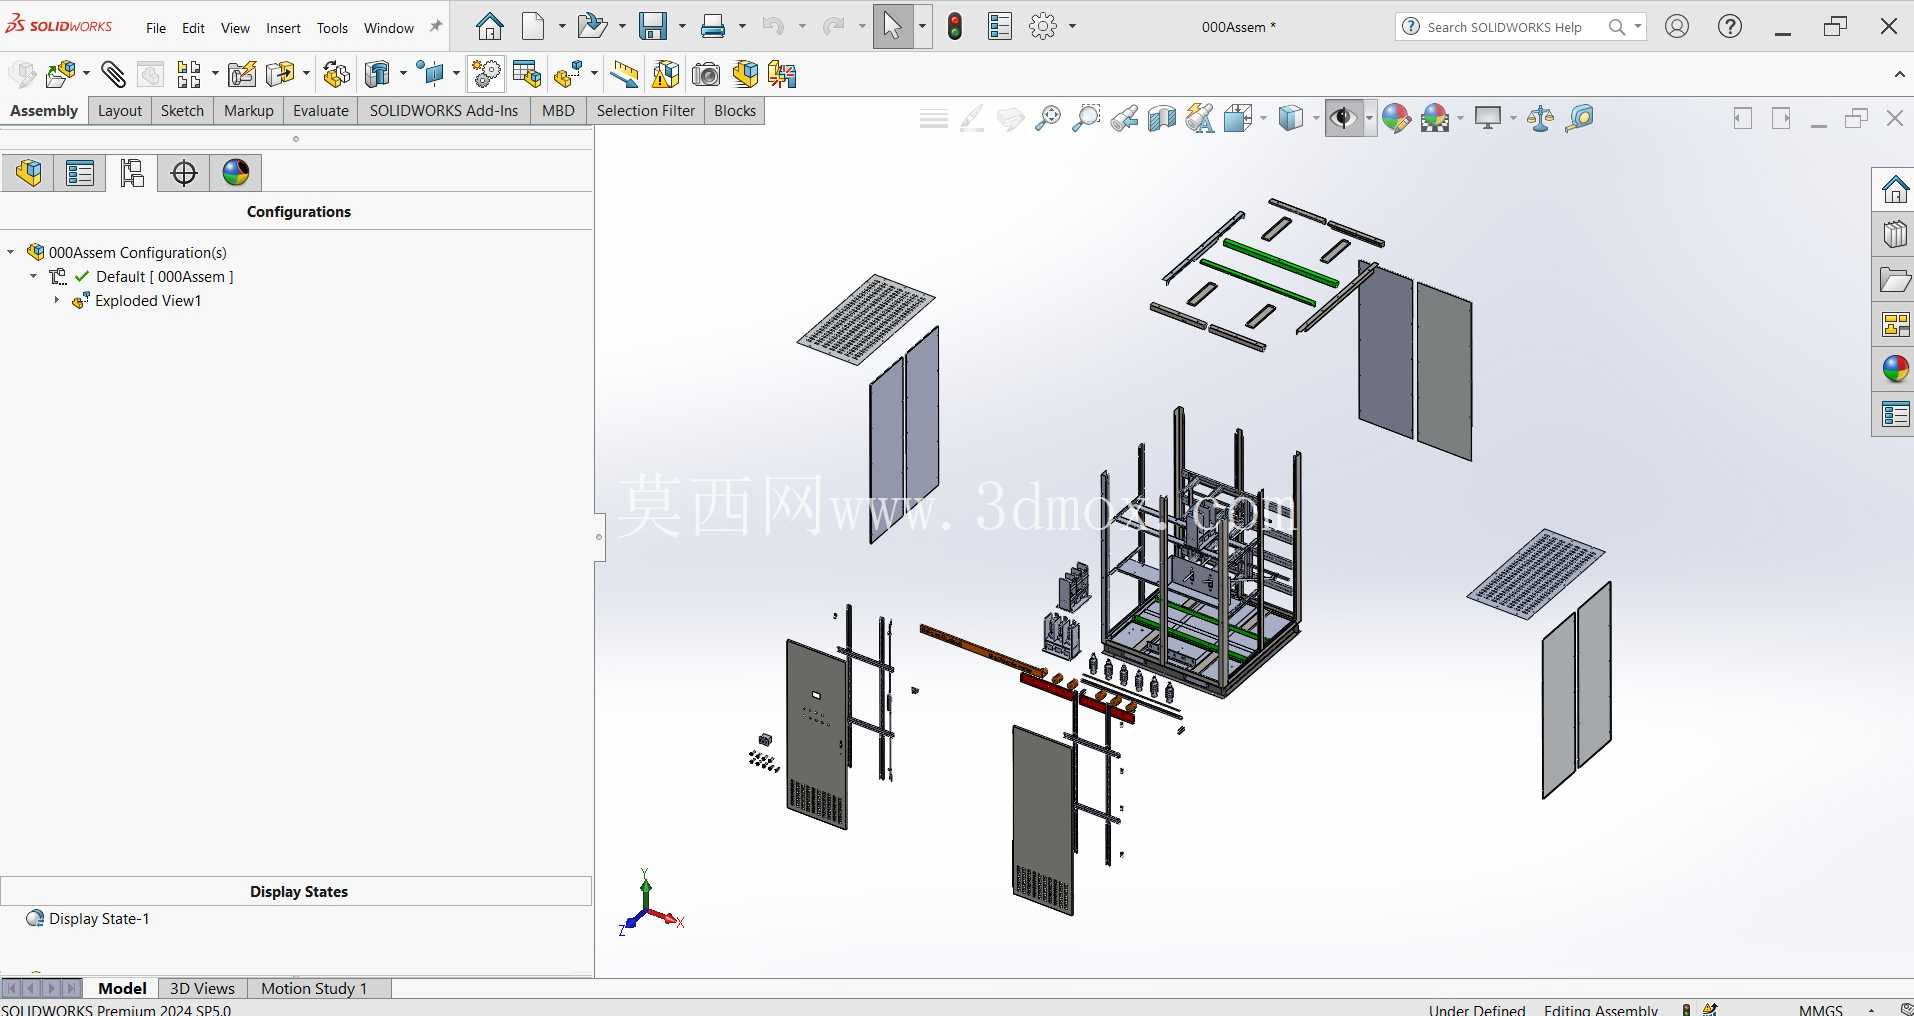Viewport: 1914px width, 1016px height.
Task: Open the Tools menu
Action: coord(332,28)
